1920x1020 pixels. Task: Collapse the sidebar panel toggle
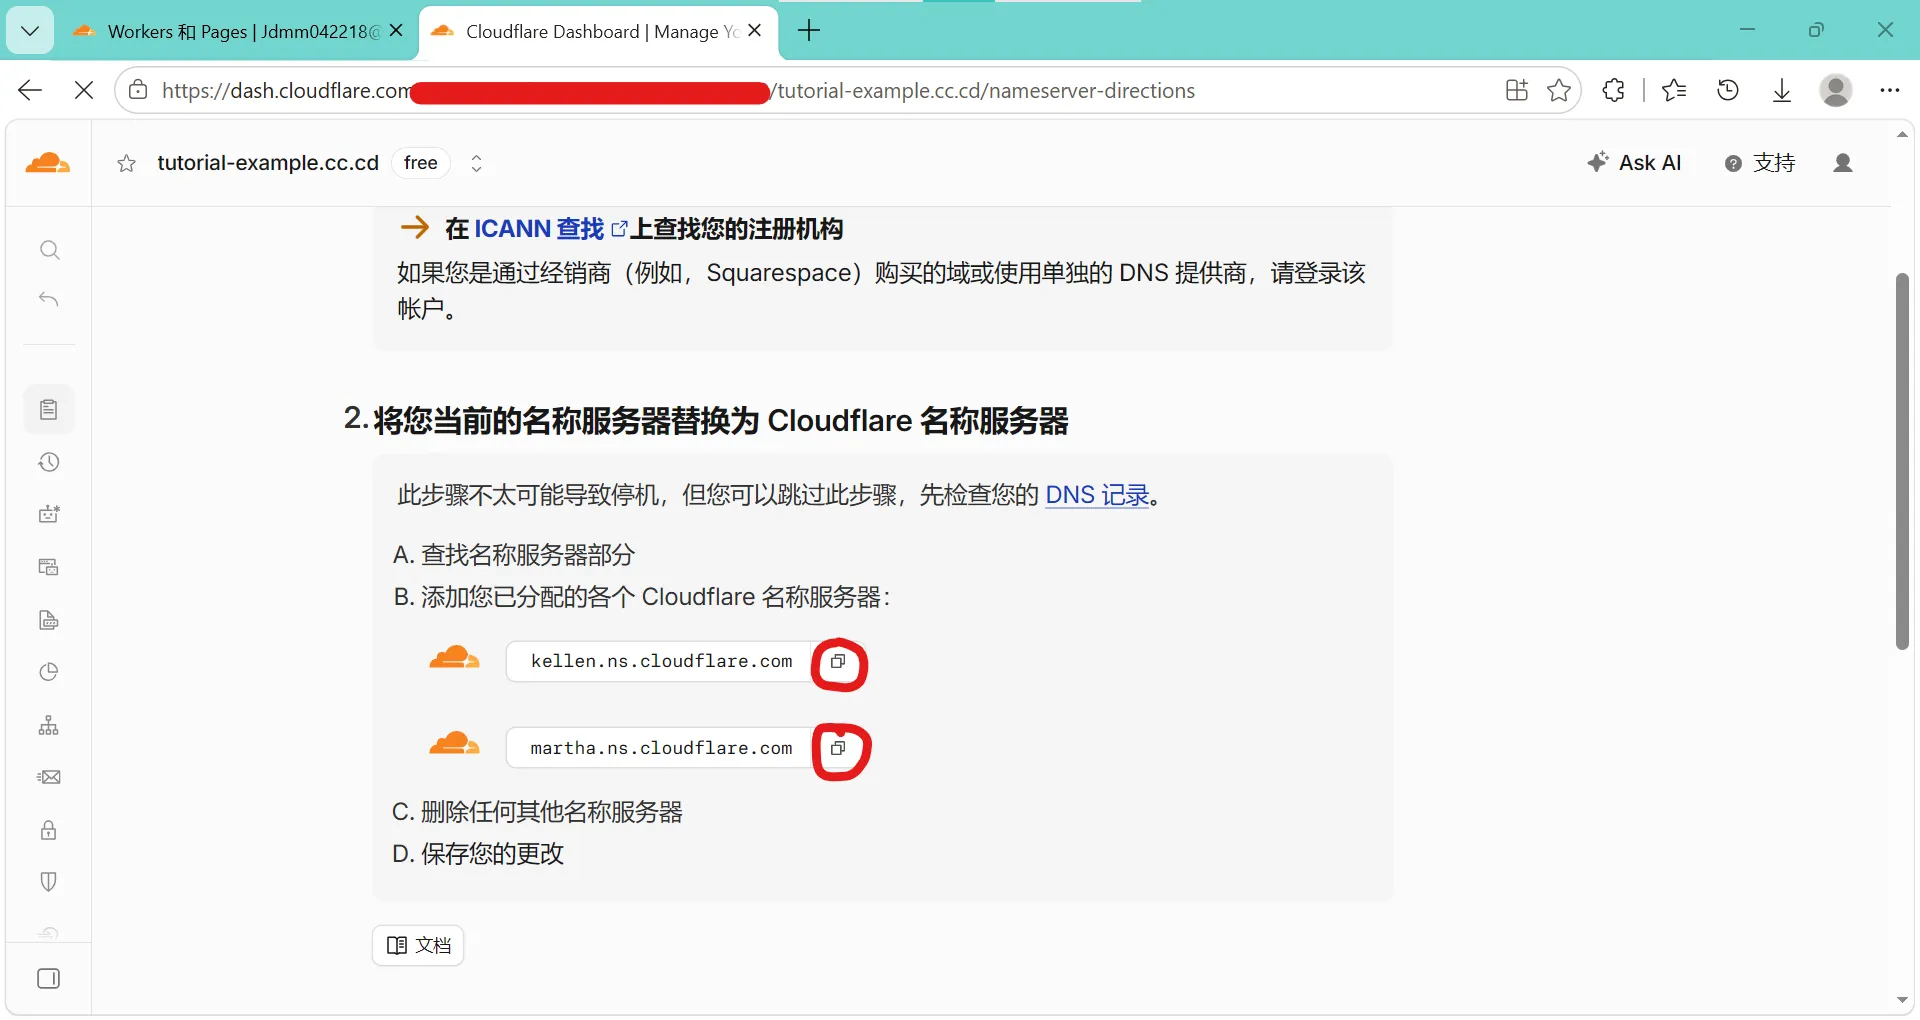(x=49, y=978)
